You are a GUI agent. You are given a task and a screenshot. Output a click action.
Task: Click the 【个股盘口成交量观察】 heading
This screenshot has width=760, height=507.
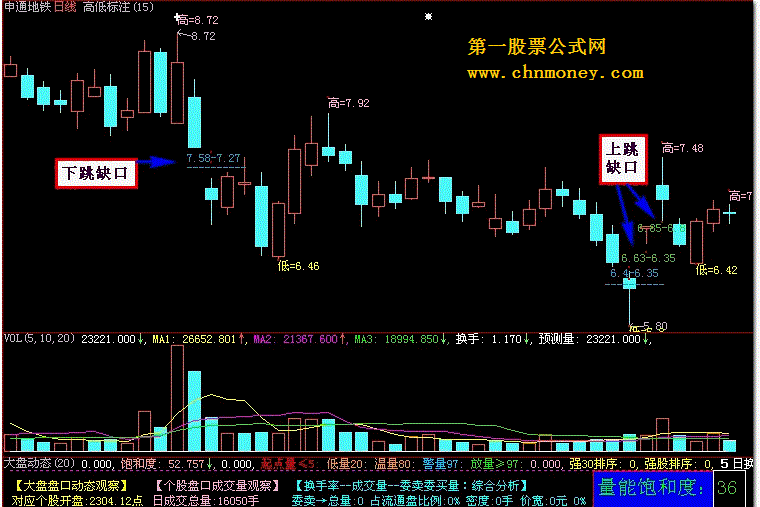[218, 486]
